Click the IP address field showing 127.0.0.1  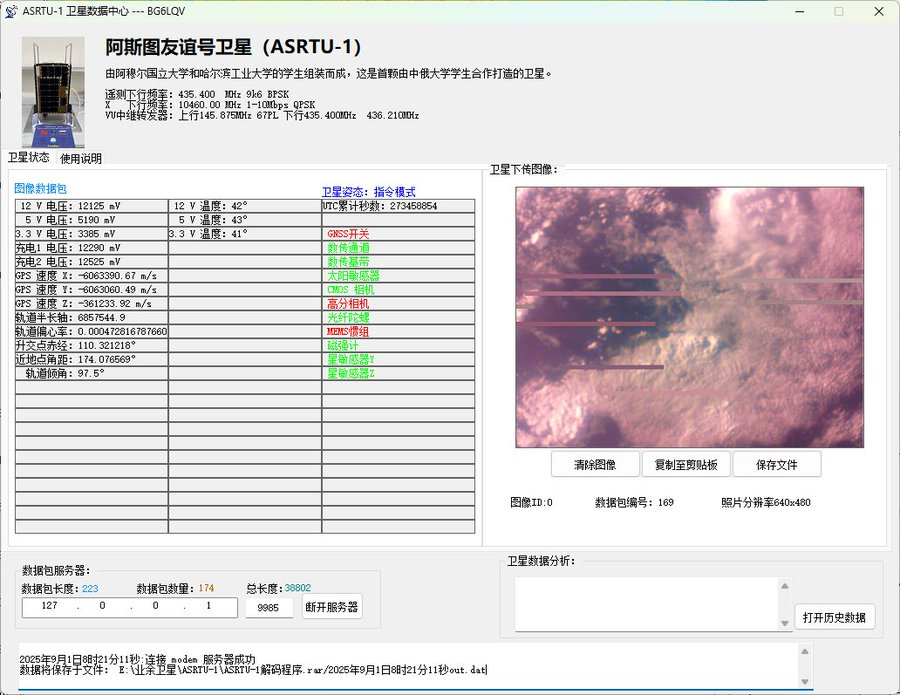click(129, 607)
